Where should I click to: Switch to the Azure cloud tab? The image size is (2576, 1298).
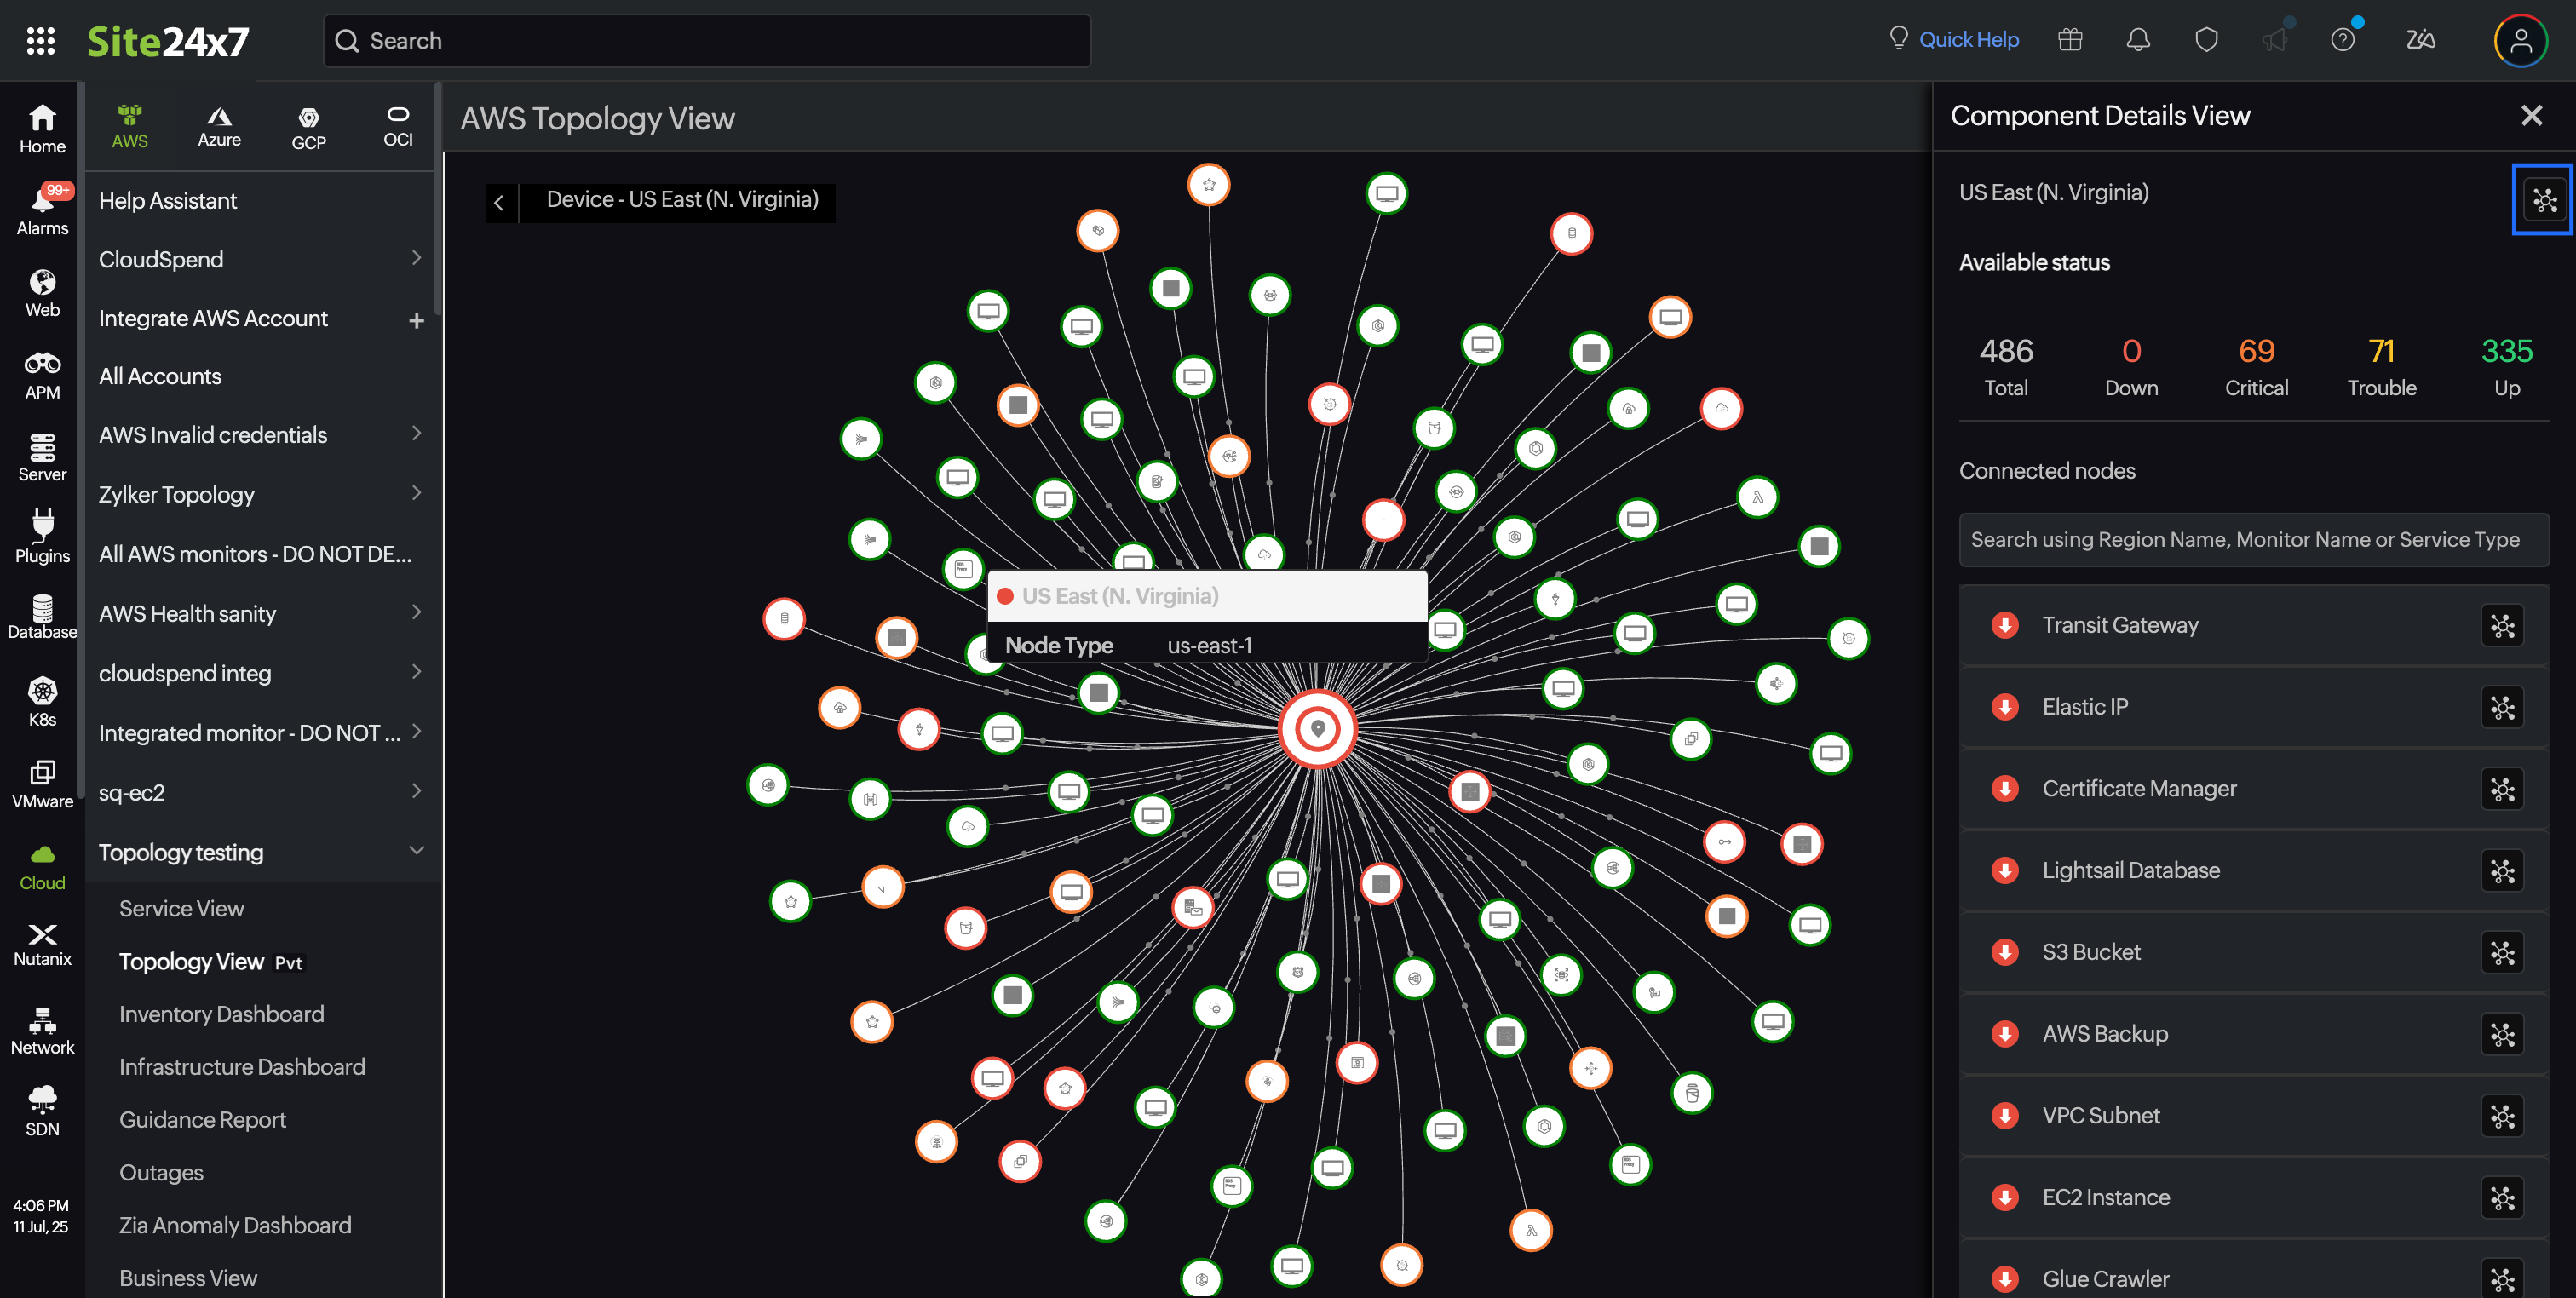[x=219, y=127]
